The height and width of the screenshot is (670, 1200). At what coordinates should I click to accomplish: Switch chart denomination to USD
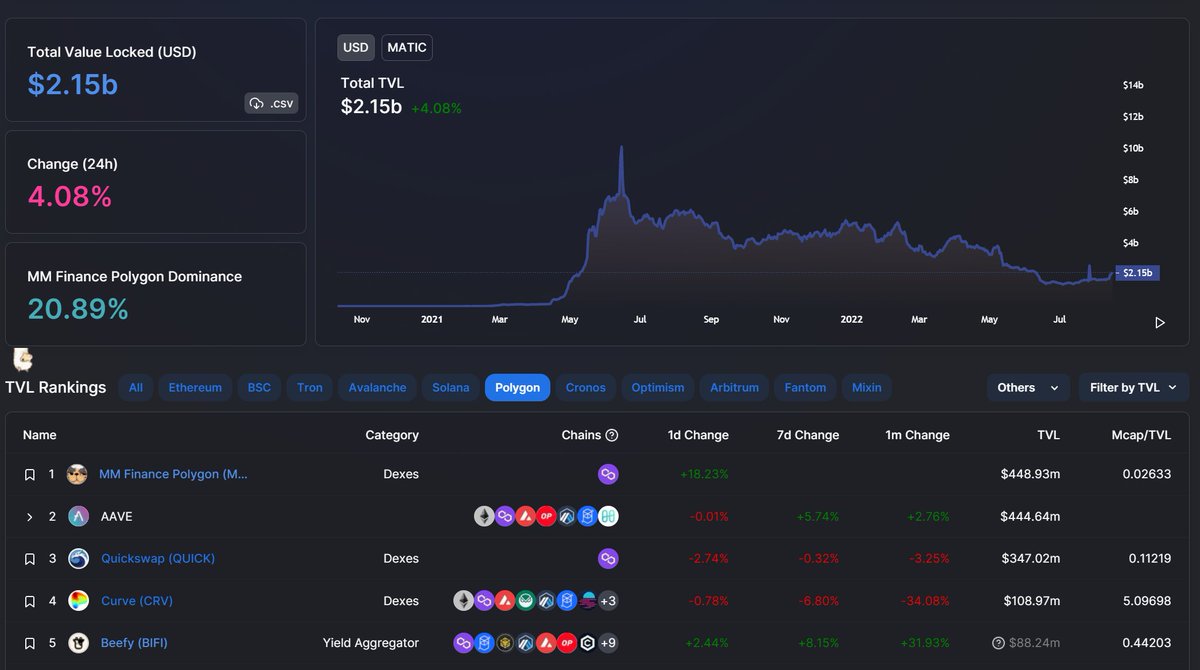coord(356,47)
